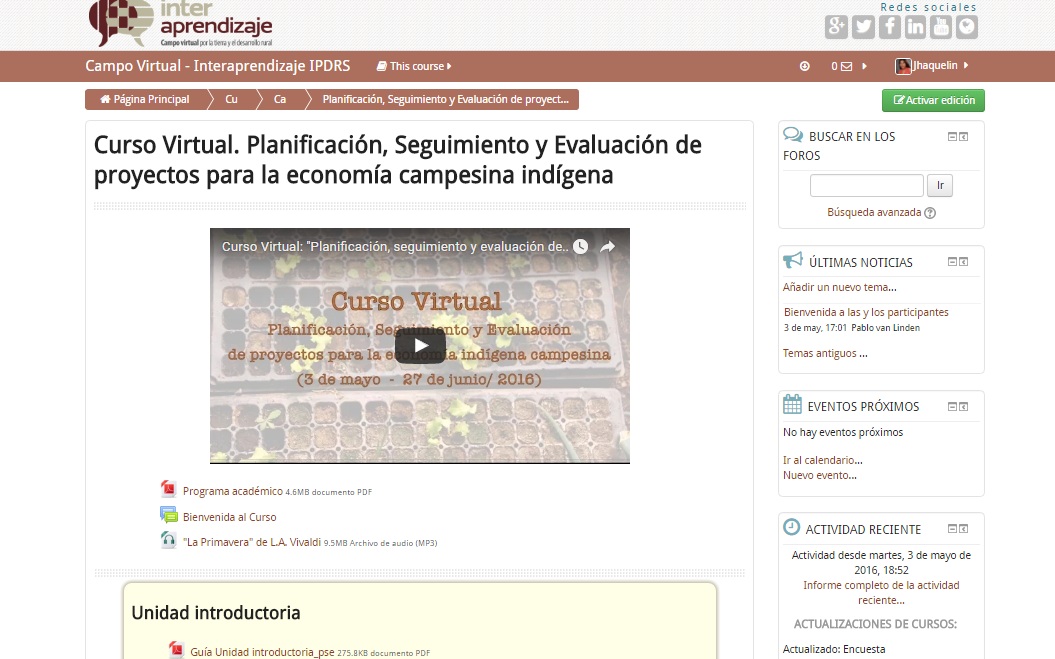The image size is (1055, 659).
Task: Click the Redes sociales label
Action: (929, 7)
